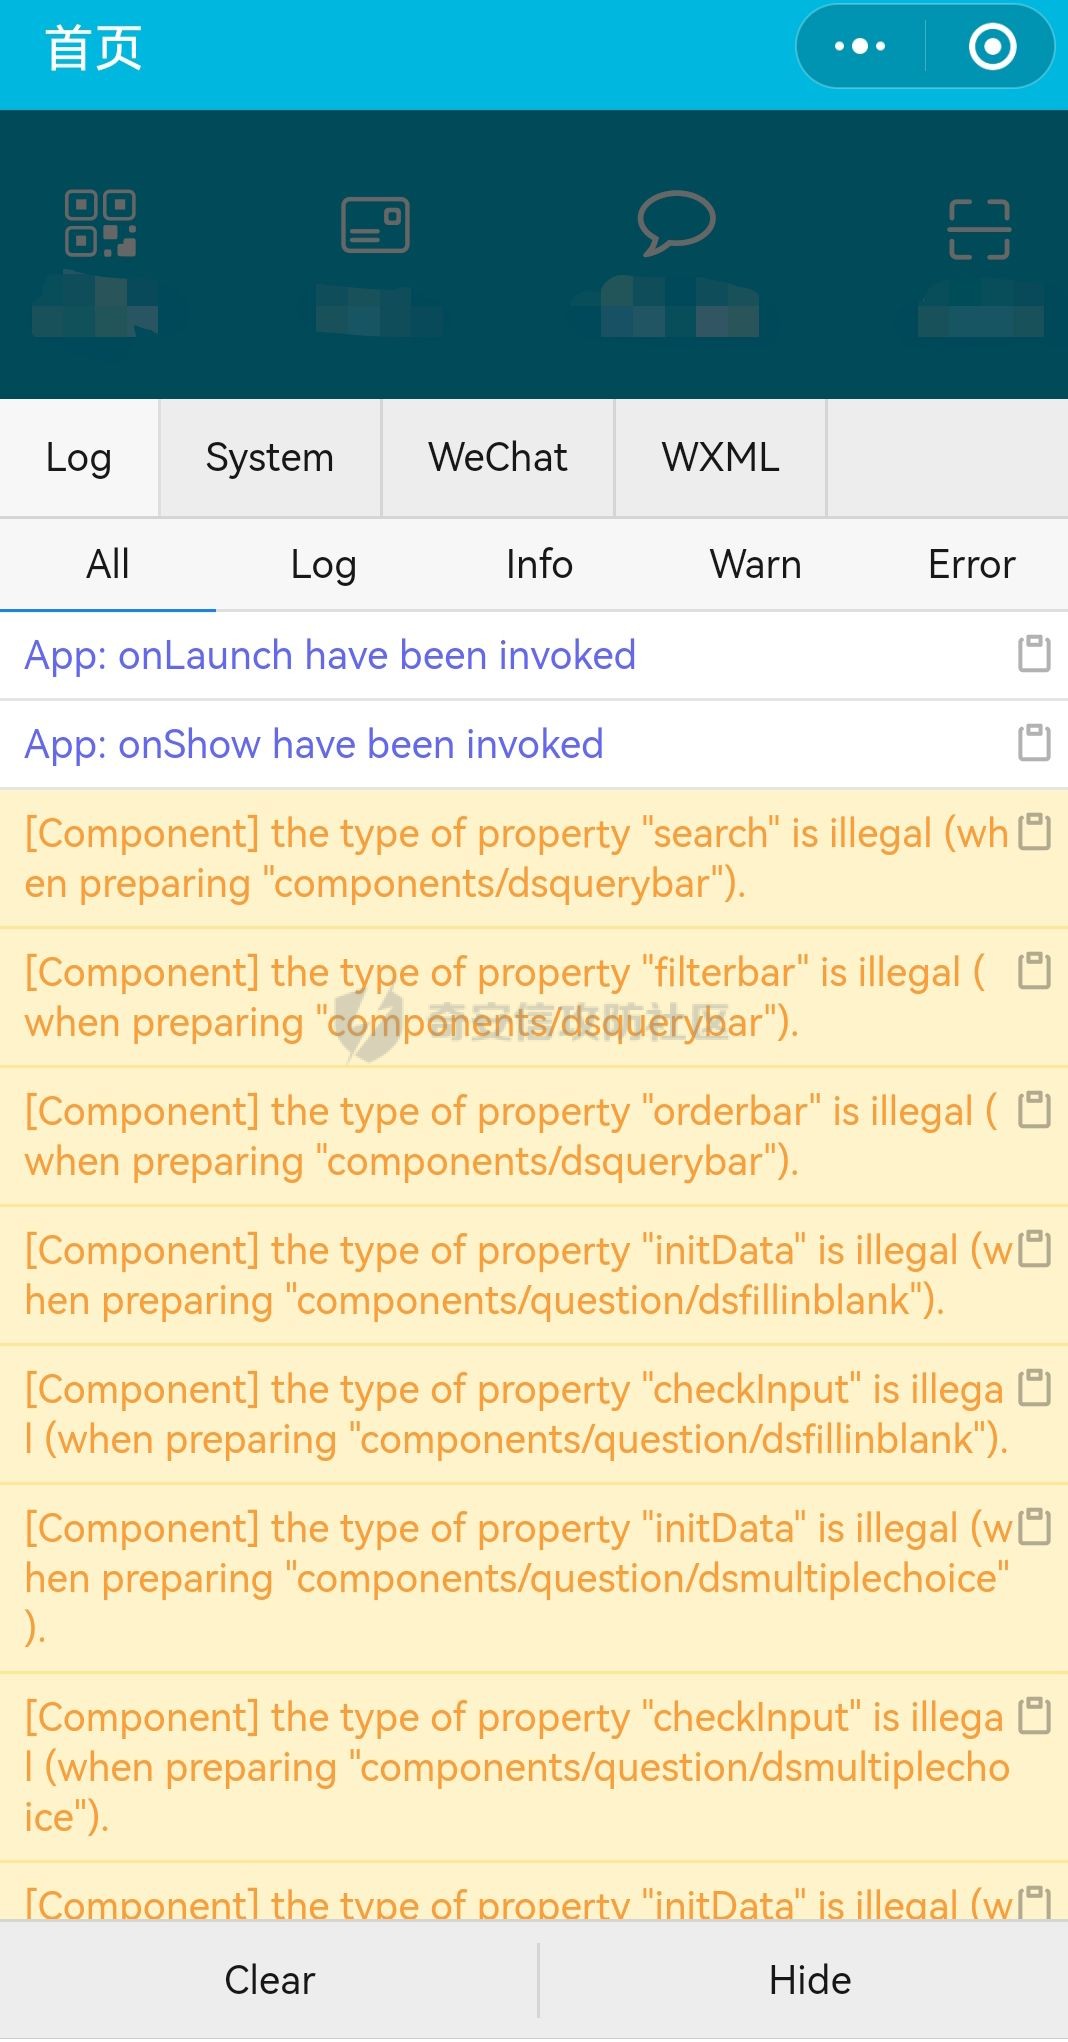Filter console by Error level
The height and width of the screenshot is (2042, 1068).
[971, 565]
